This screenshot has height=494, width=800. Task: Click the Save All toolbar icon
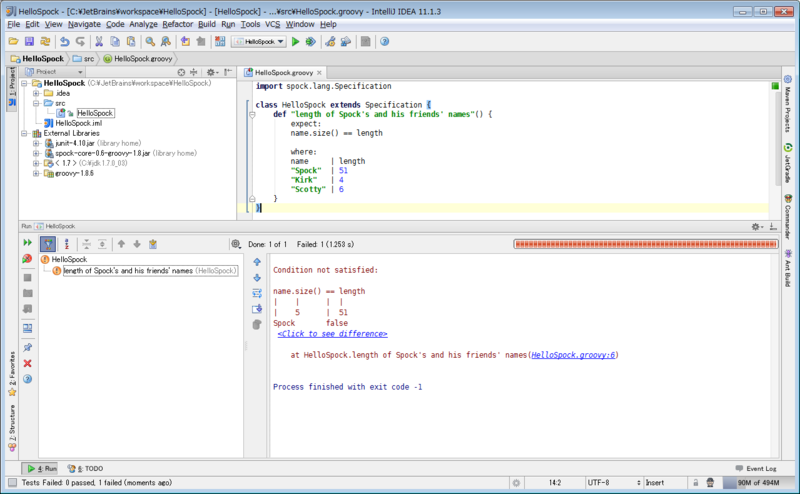[x=29, y=41]
